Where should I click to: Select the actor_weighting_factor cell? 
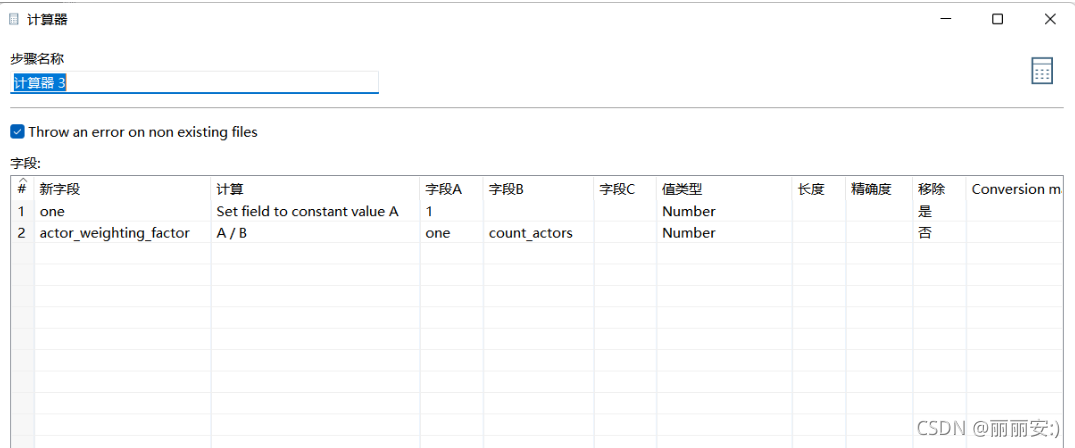(x=123, y=233)
